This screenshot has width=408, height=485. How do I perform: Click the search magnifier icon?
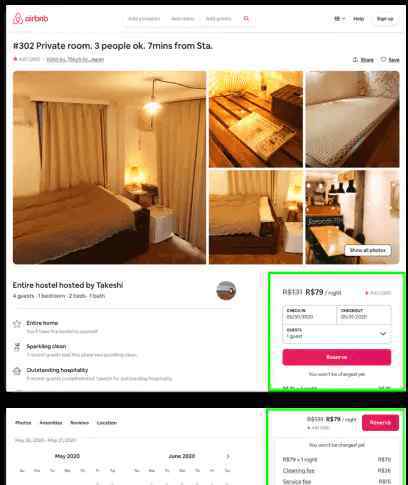tap(246, 19)
